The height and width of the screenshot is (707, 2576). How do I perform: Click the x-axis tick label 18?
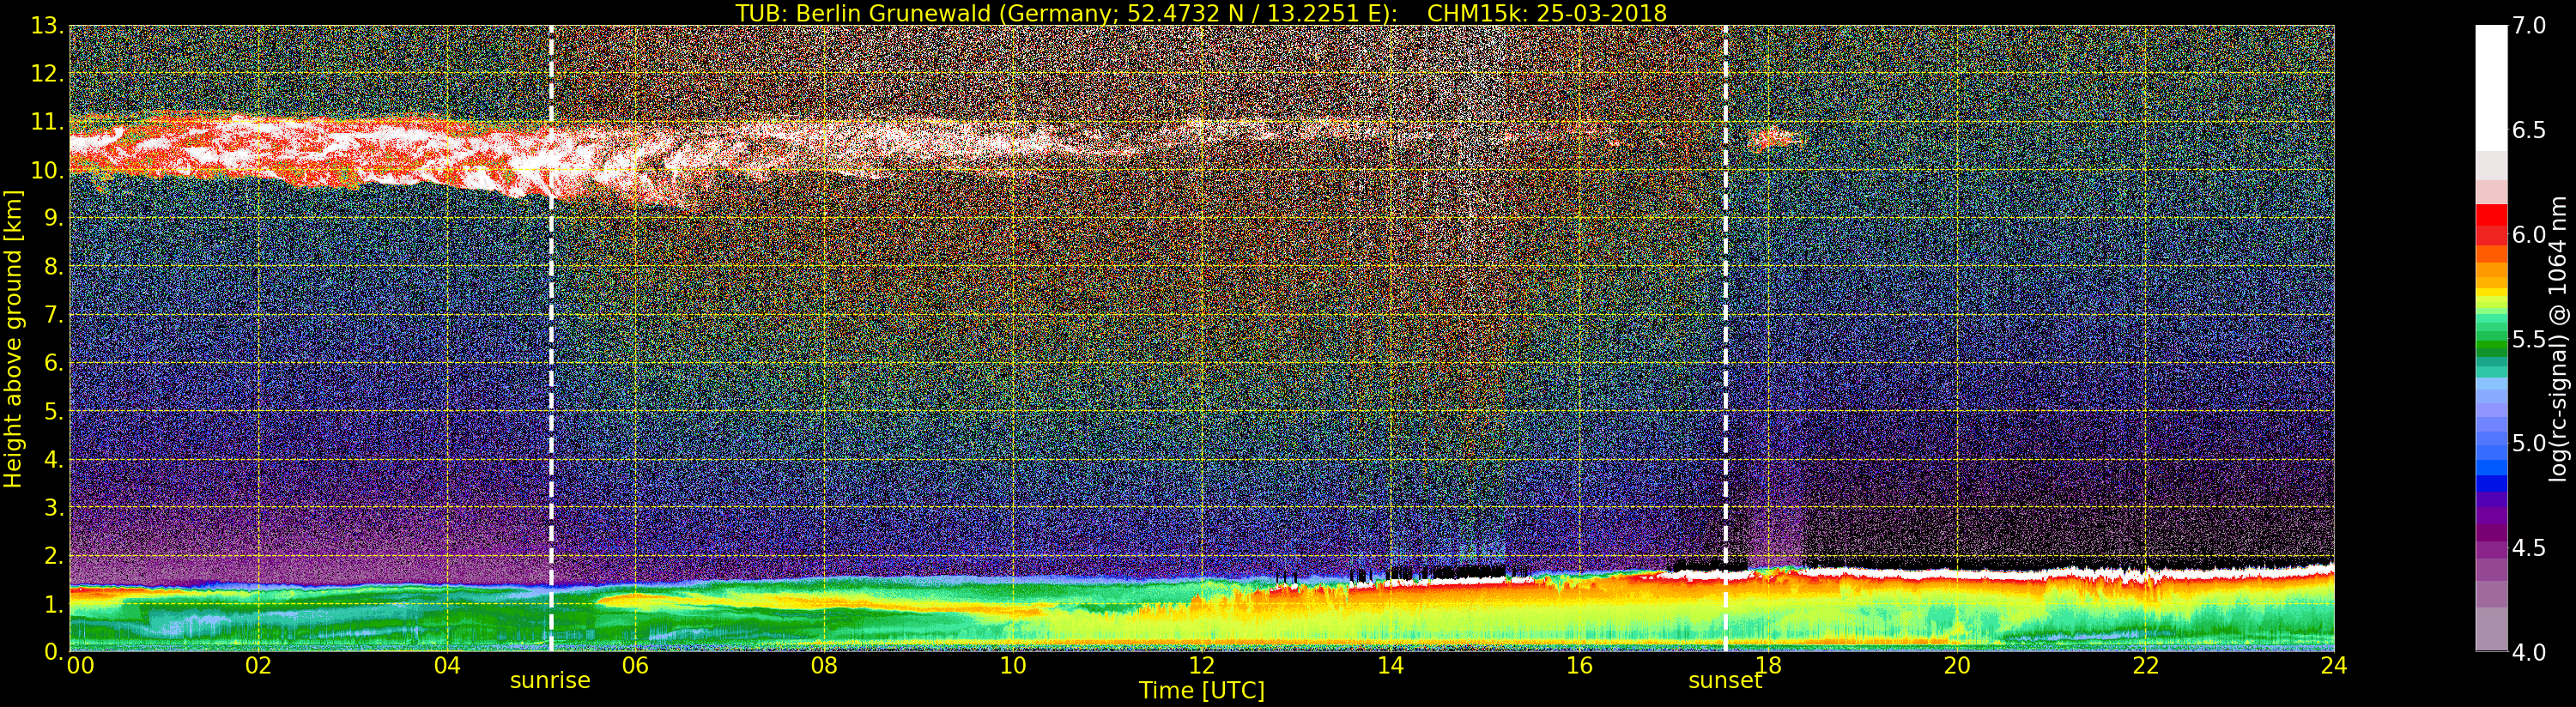[x=1768, y=666]
